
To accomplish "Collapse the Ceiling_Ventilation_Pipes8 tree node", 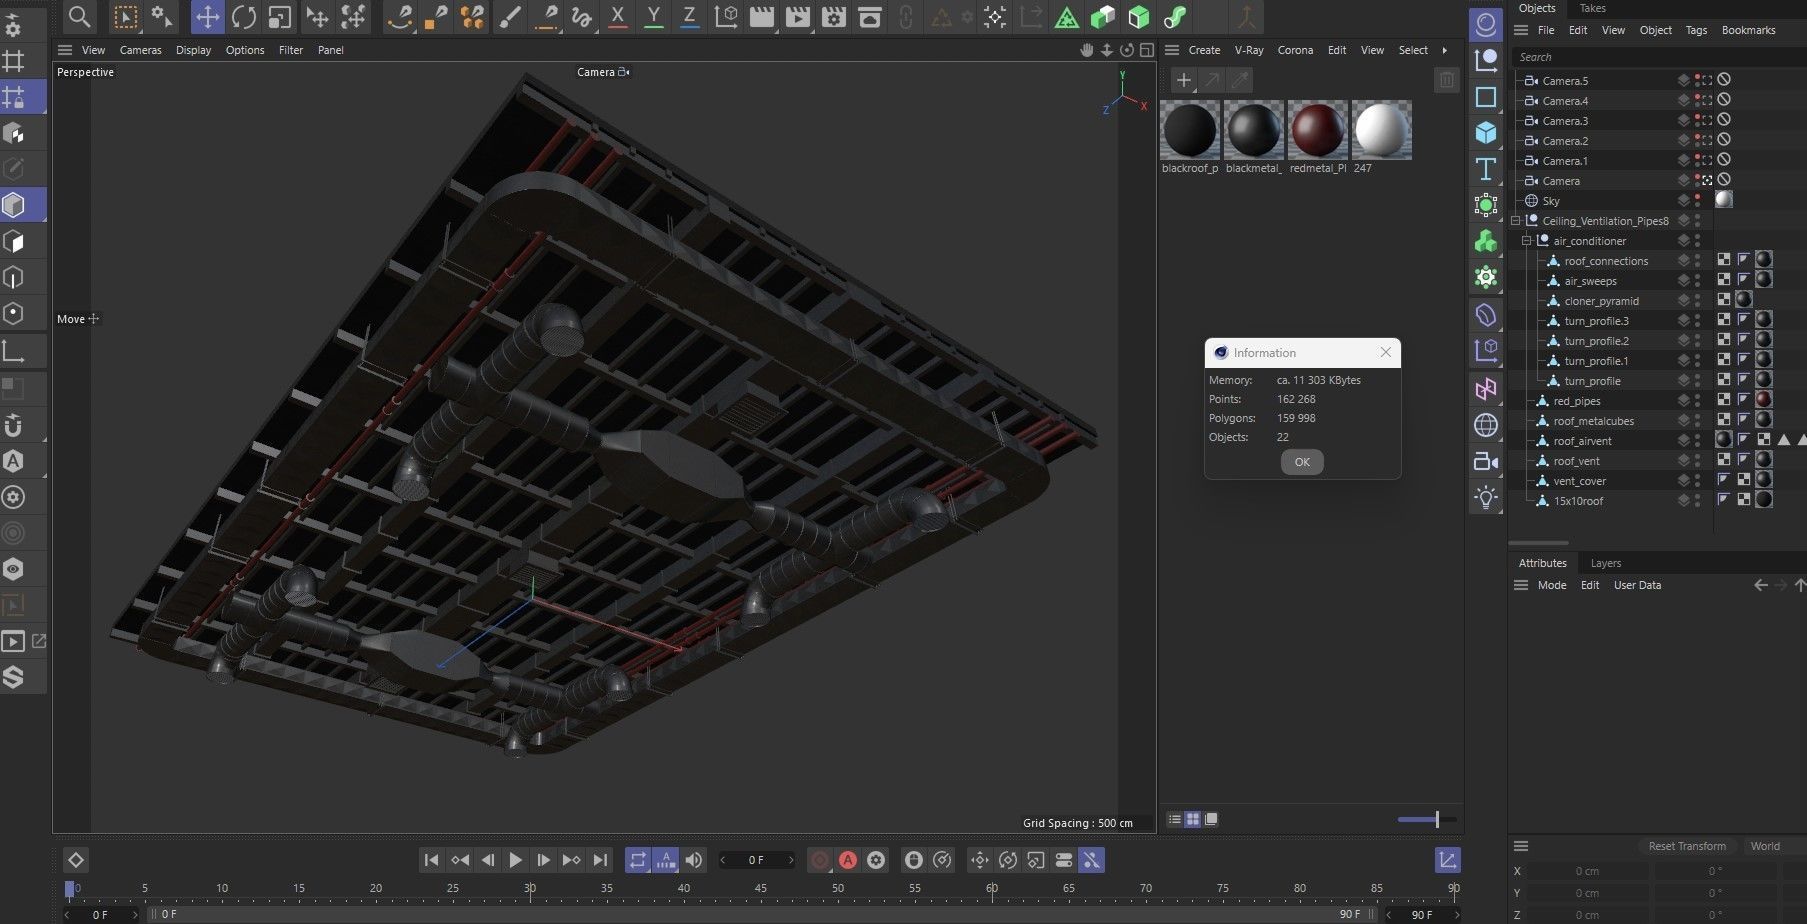I will [1516, 221].
